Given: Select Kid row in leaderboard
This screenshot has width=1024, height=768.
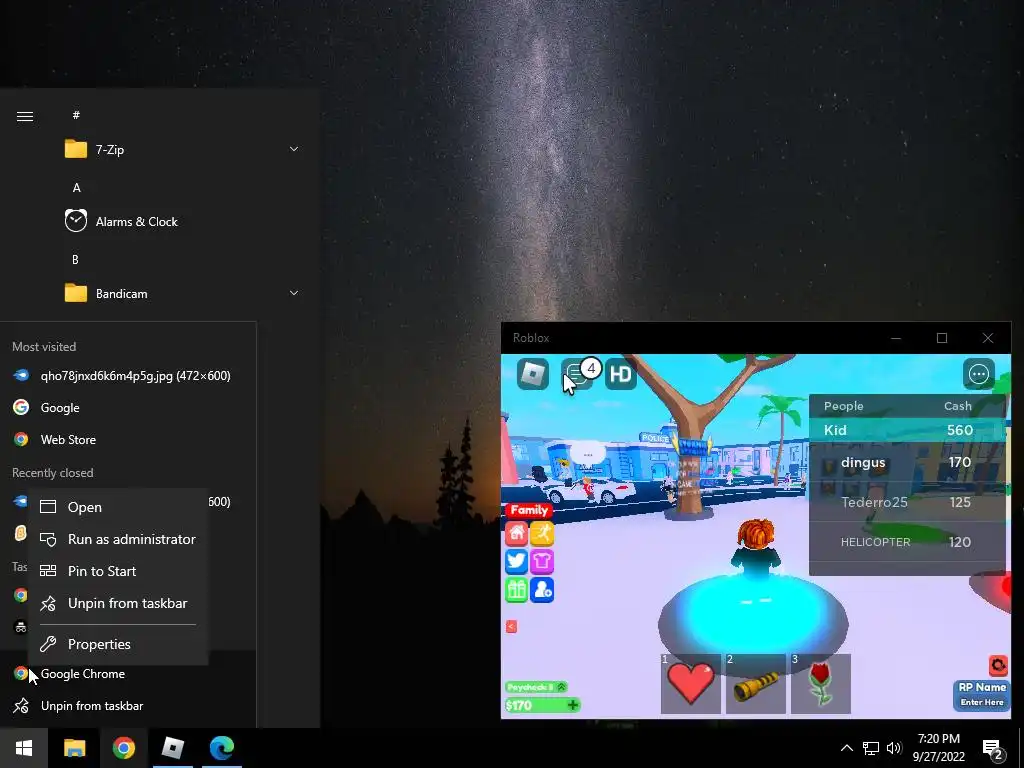Looking at the screenshot, I should click(907, 430).
